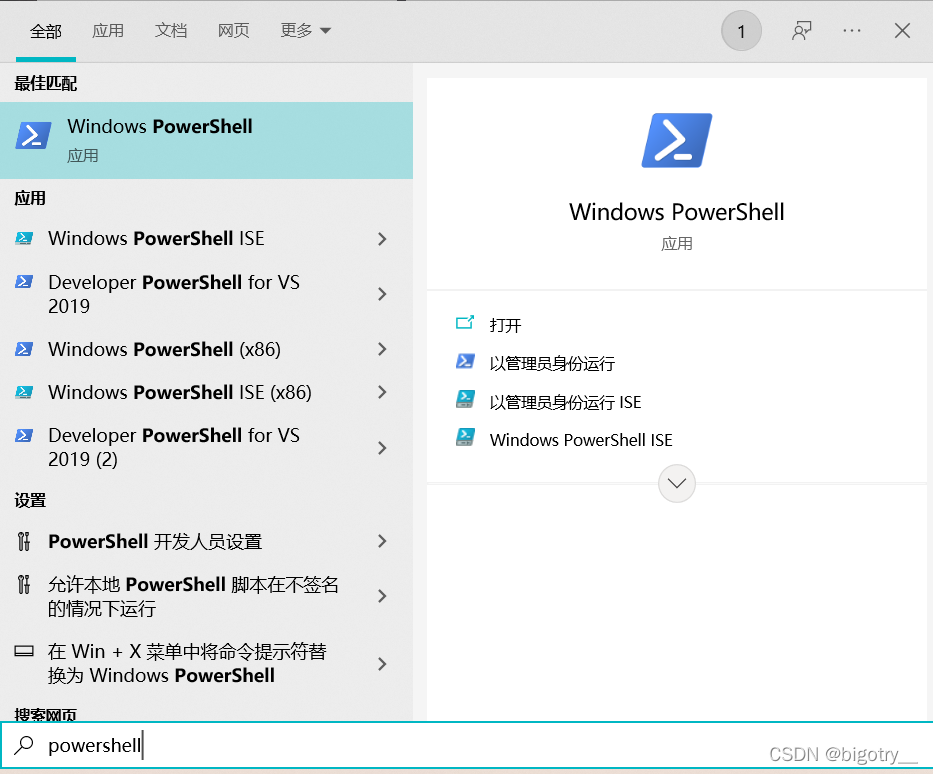Viewport: 933px width, 774px height.
Task: Click the search magnifier icon
Action: [24, 745]
